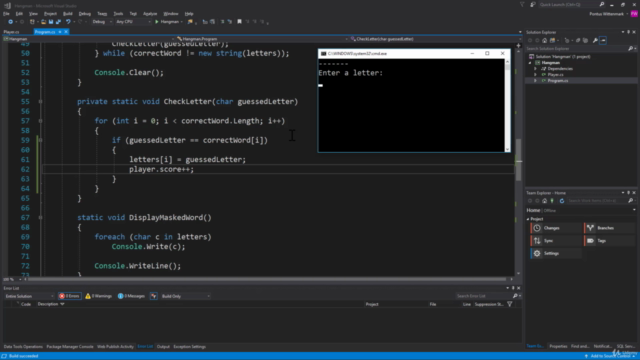Click the Refresh icon in Team Explorer toolbar

tap(562, 201)
